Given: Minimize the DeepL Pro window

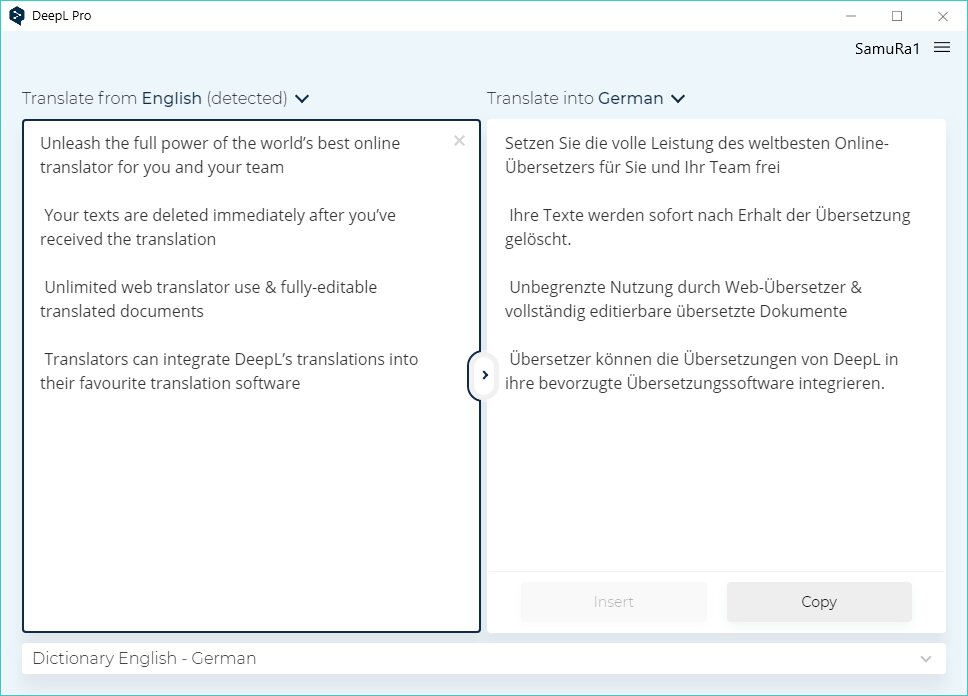Looking at the screenshot, I should coord(851,16).
